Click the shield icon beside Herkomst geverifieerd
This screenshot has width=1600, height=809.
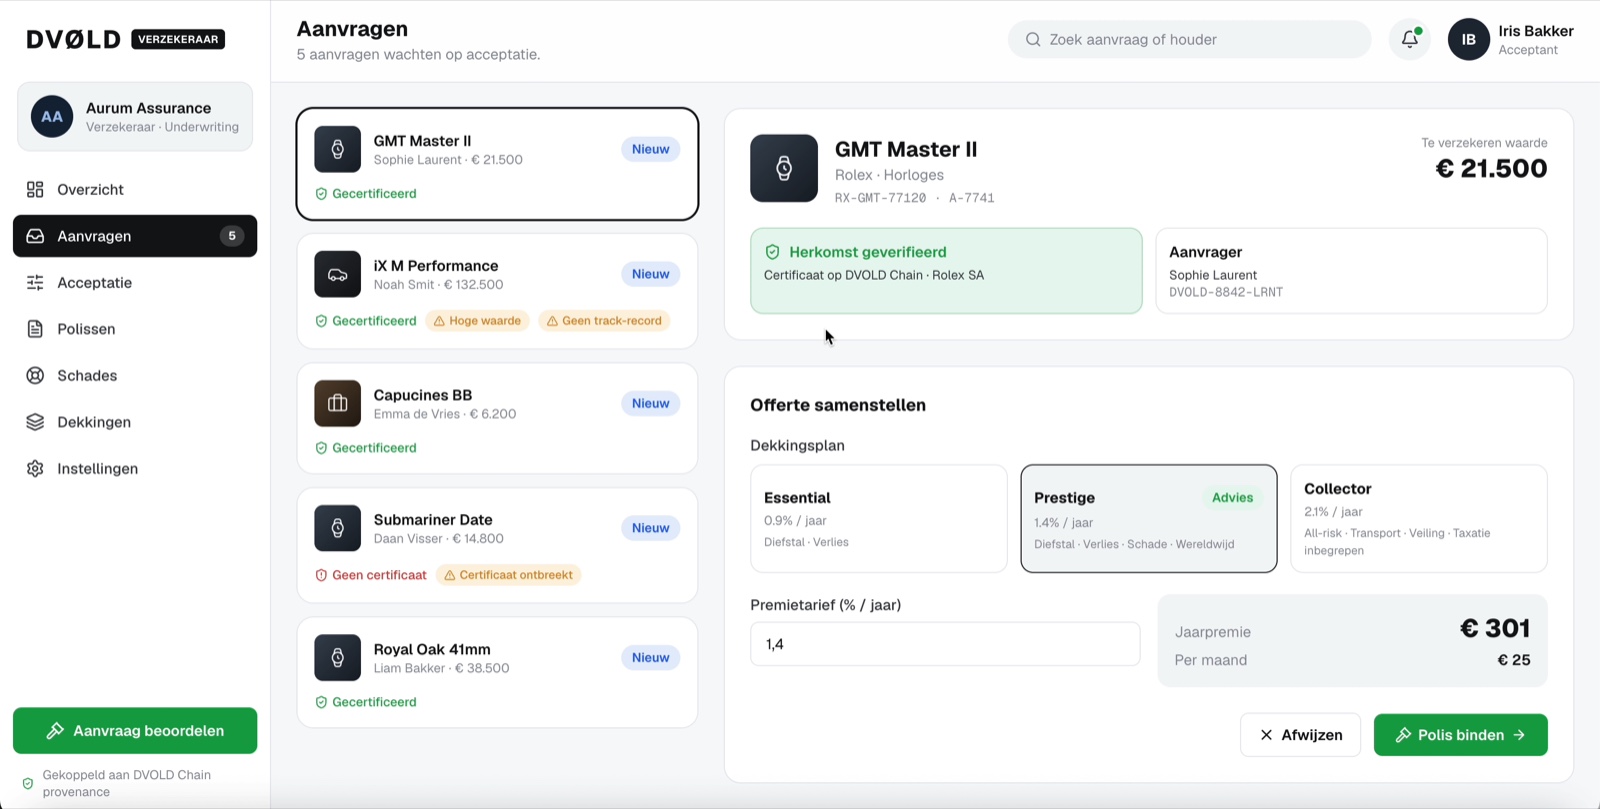(x=772, y=252)
